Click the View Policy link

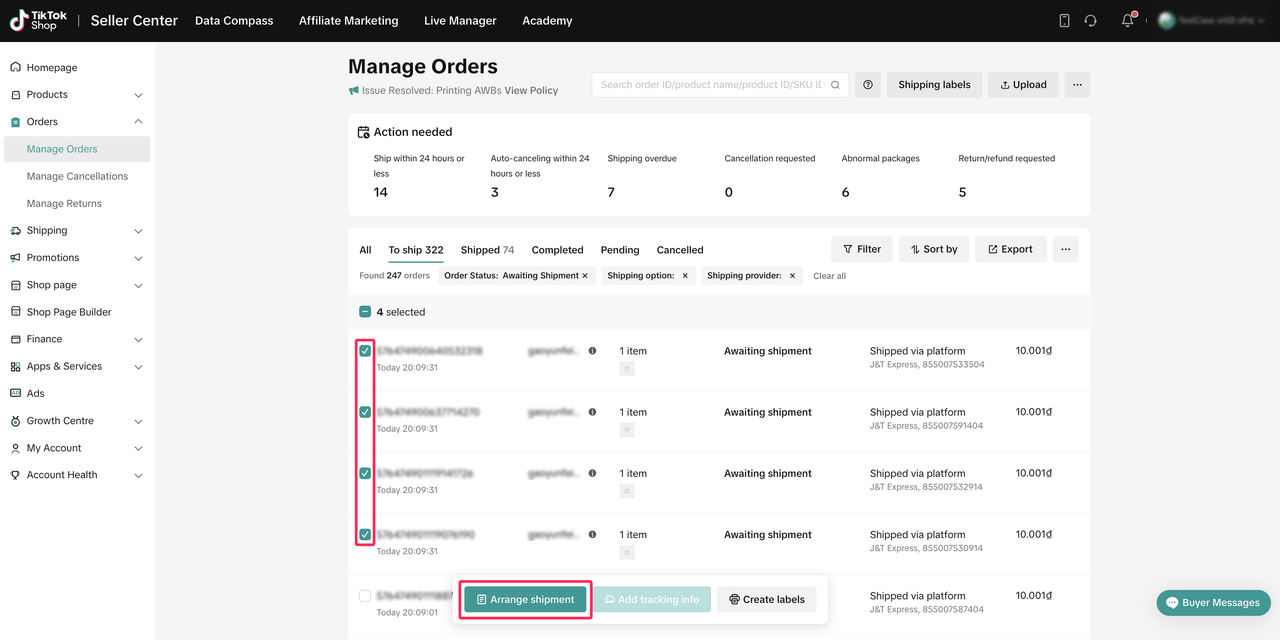tap(531, 90)
